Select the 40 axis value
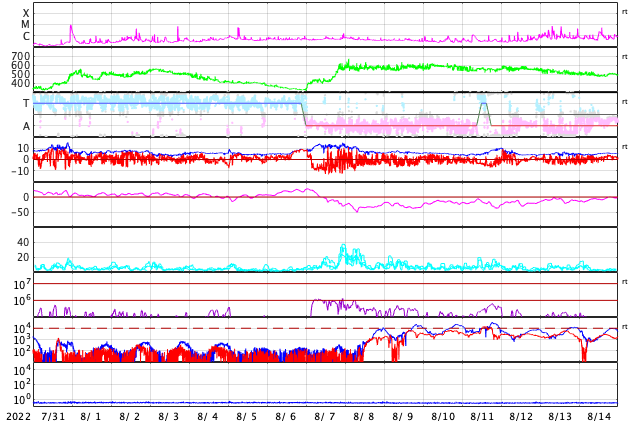Image resolution: width=634 pixels, height=424 pixels. tap(23, 243)
